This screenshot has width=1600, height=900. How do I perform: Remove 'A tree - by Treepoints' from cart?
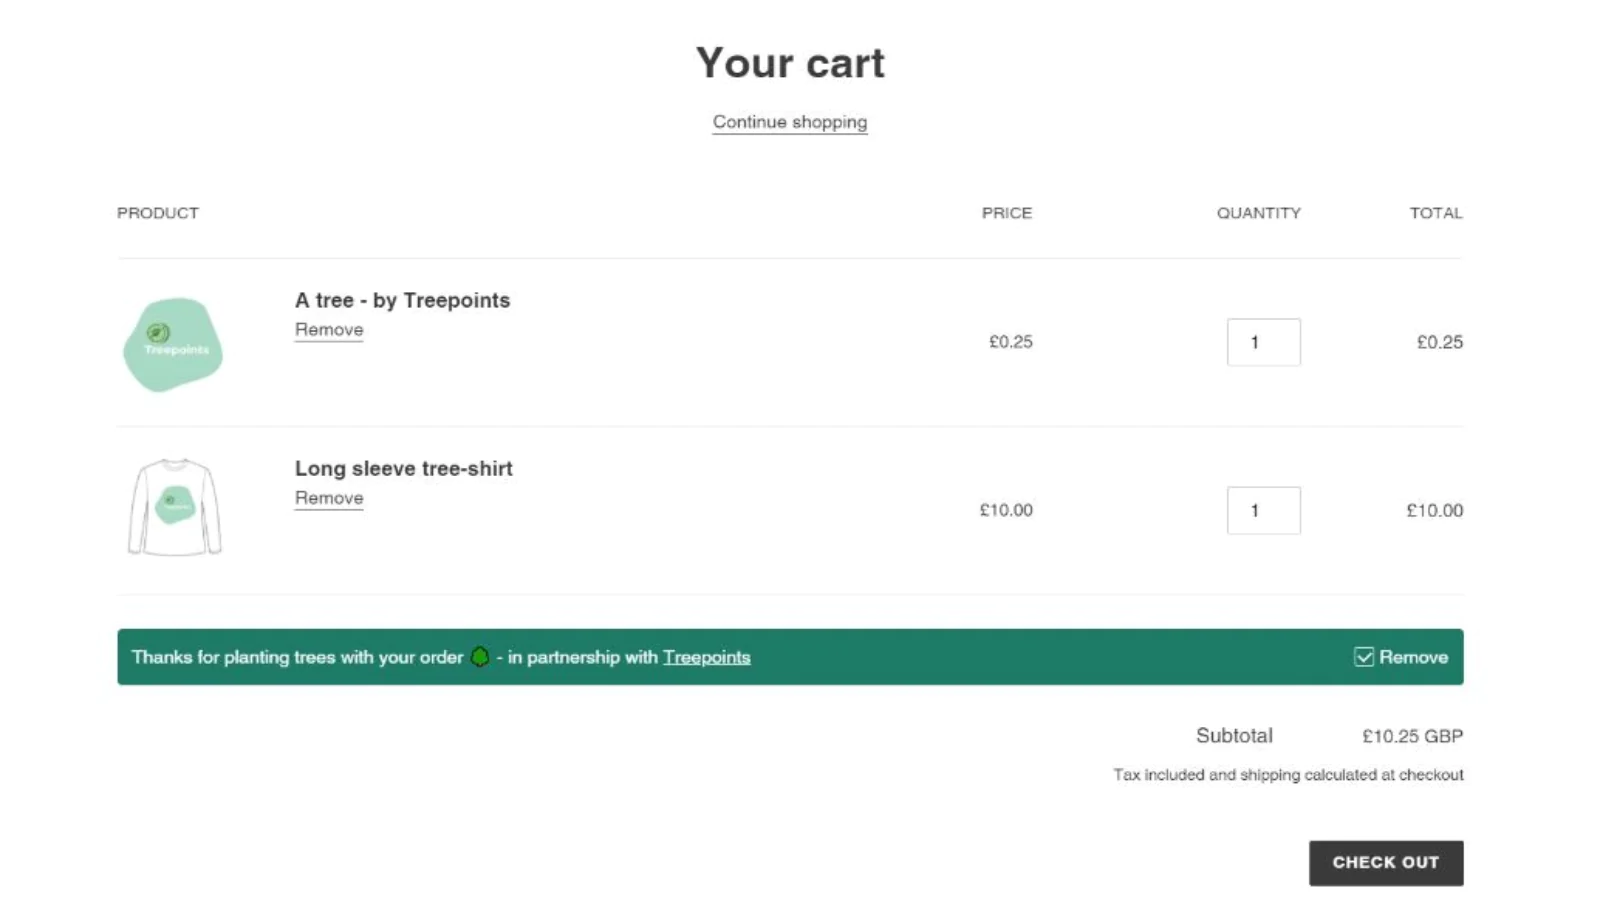pyautogui.click(x=329, y=330)
